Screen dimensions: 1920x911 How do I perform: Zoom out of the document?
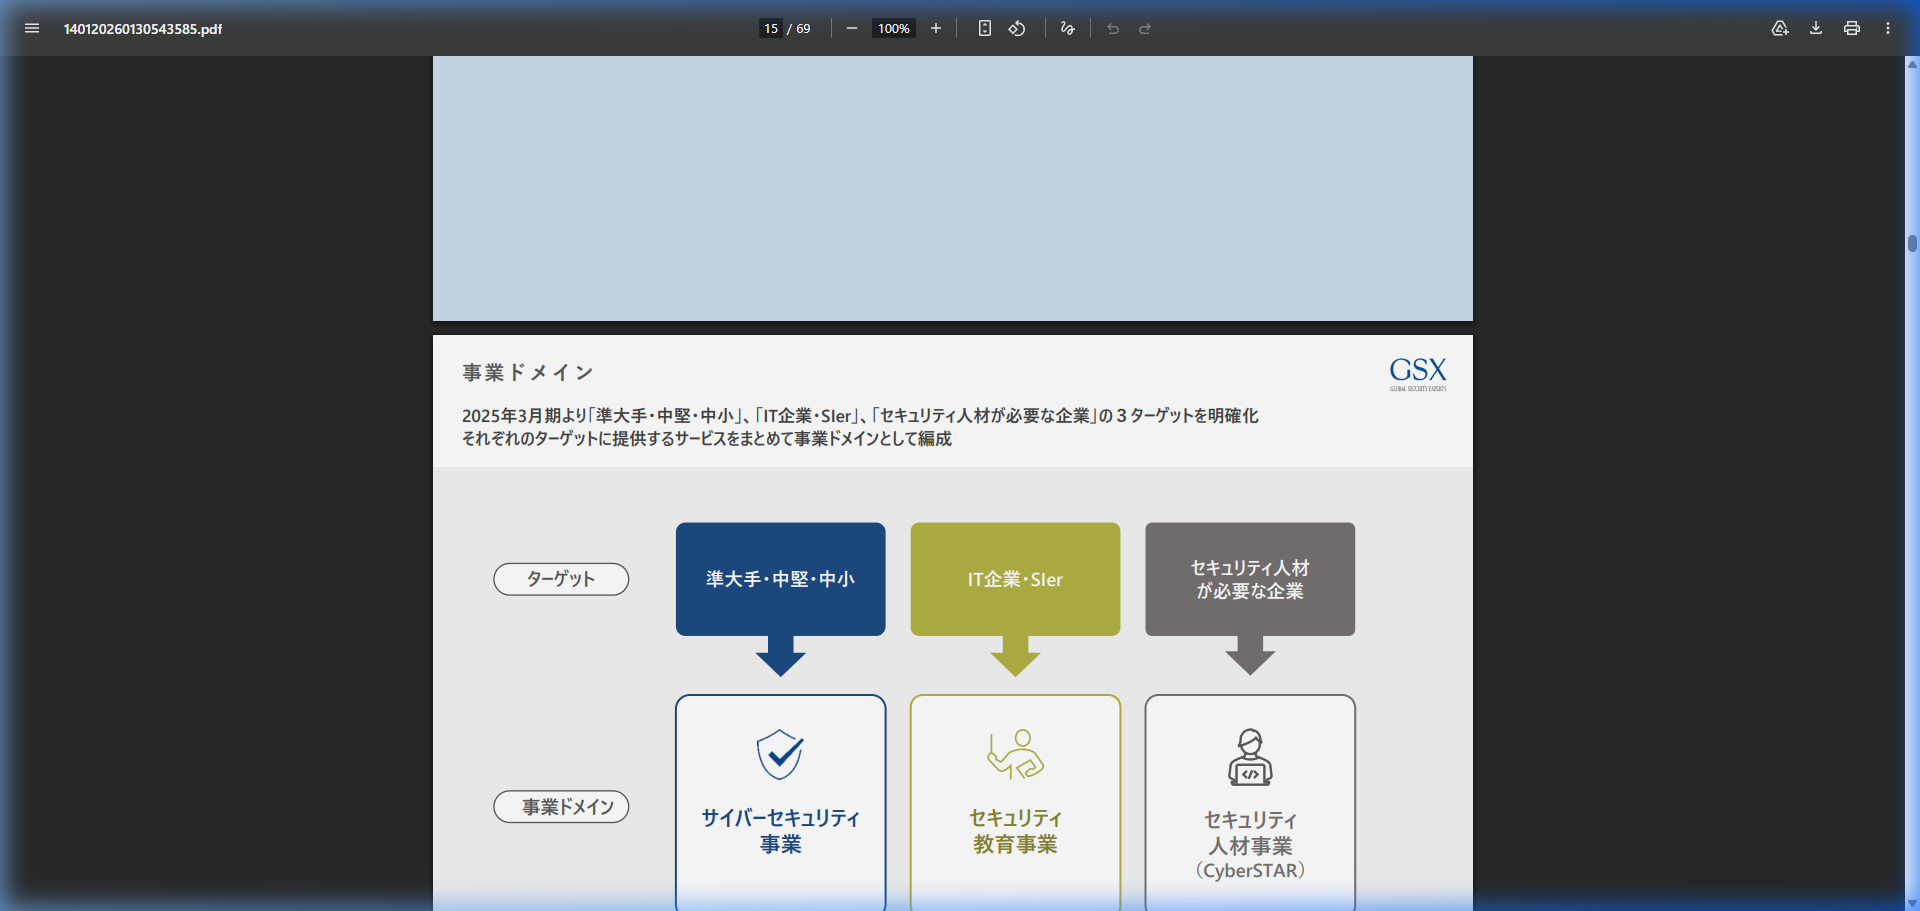[x=852, y=28]
